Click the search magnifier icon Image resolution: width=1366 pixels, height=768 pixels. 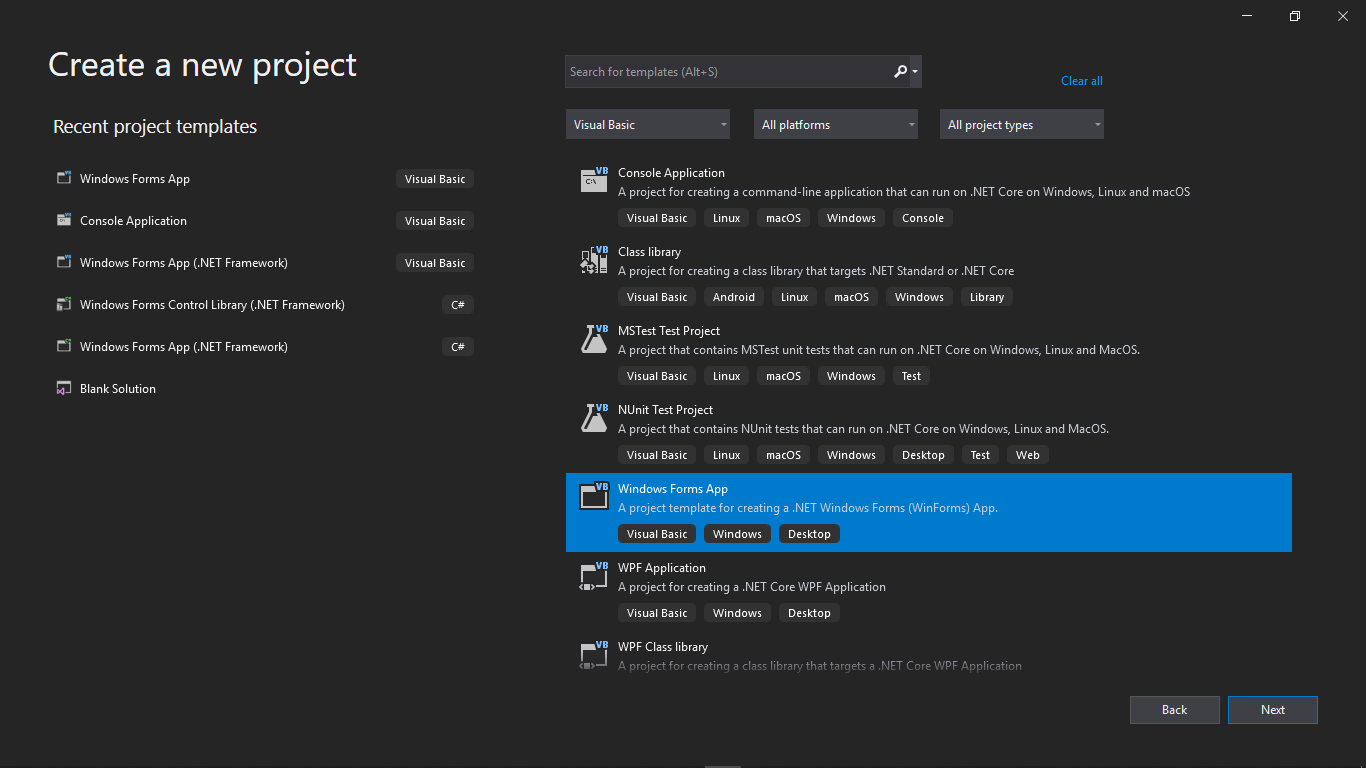click(900, 71)
